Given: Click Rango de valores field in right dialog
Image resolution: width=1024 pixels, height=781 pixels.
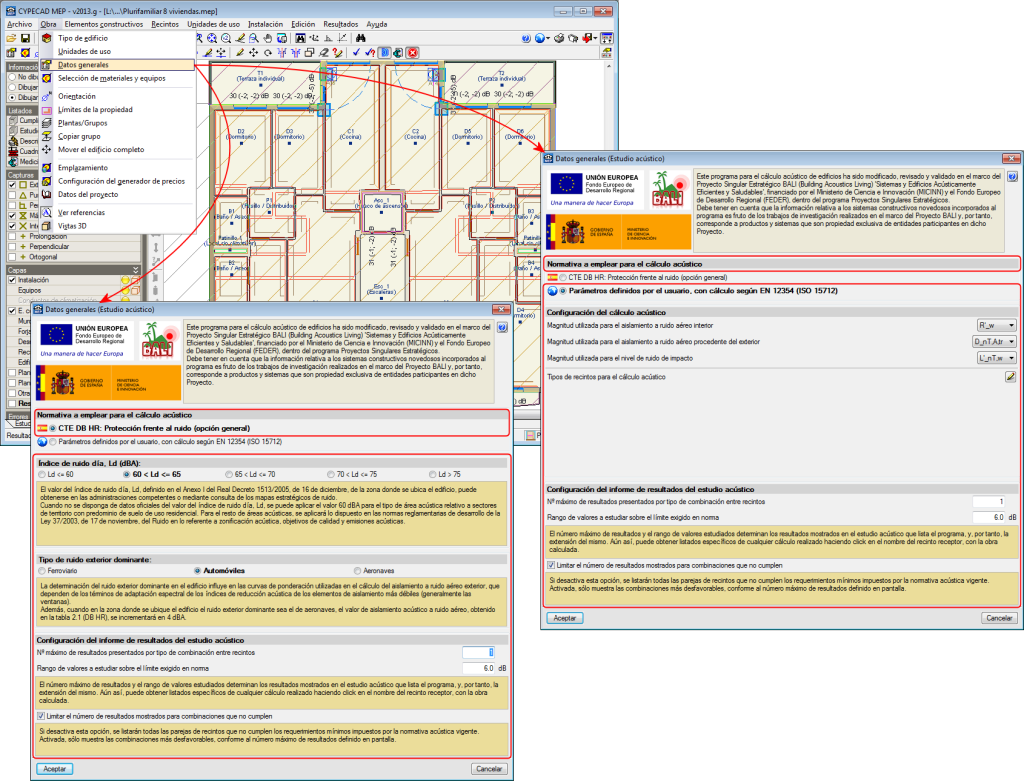Looking at the screenshot, I should tap(989, 517).
